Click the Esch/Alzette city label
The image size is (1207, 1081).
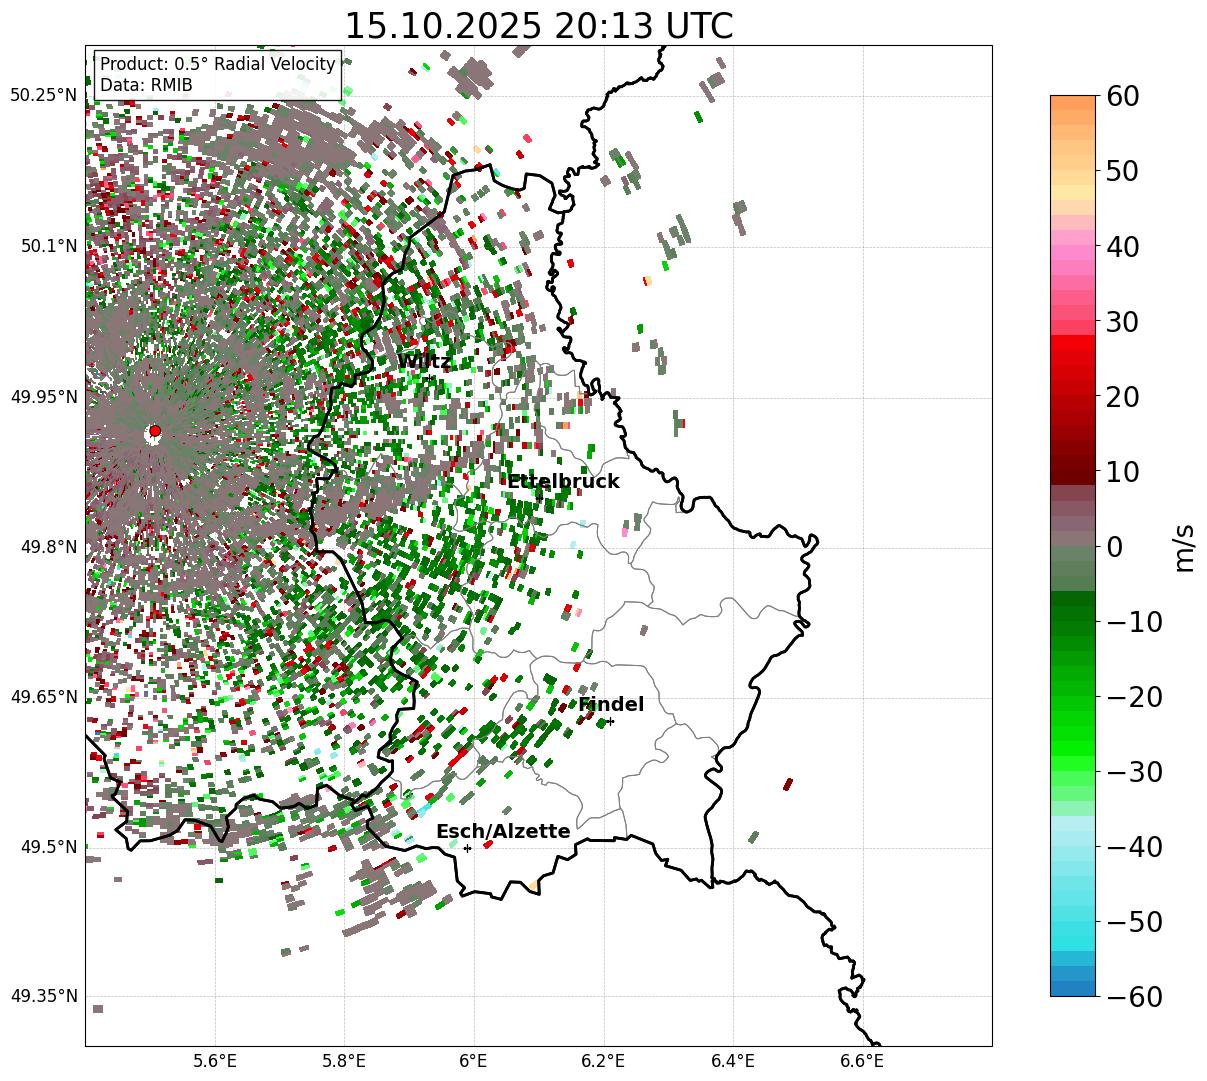tap(503, 832)
